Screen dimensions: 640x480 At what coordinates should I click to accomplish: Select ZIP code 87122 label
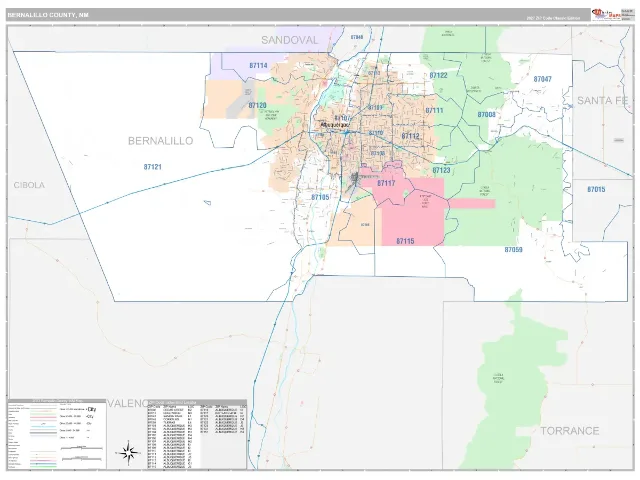(x=438, y=76)
